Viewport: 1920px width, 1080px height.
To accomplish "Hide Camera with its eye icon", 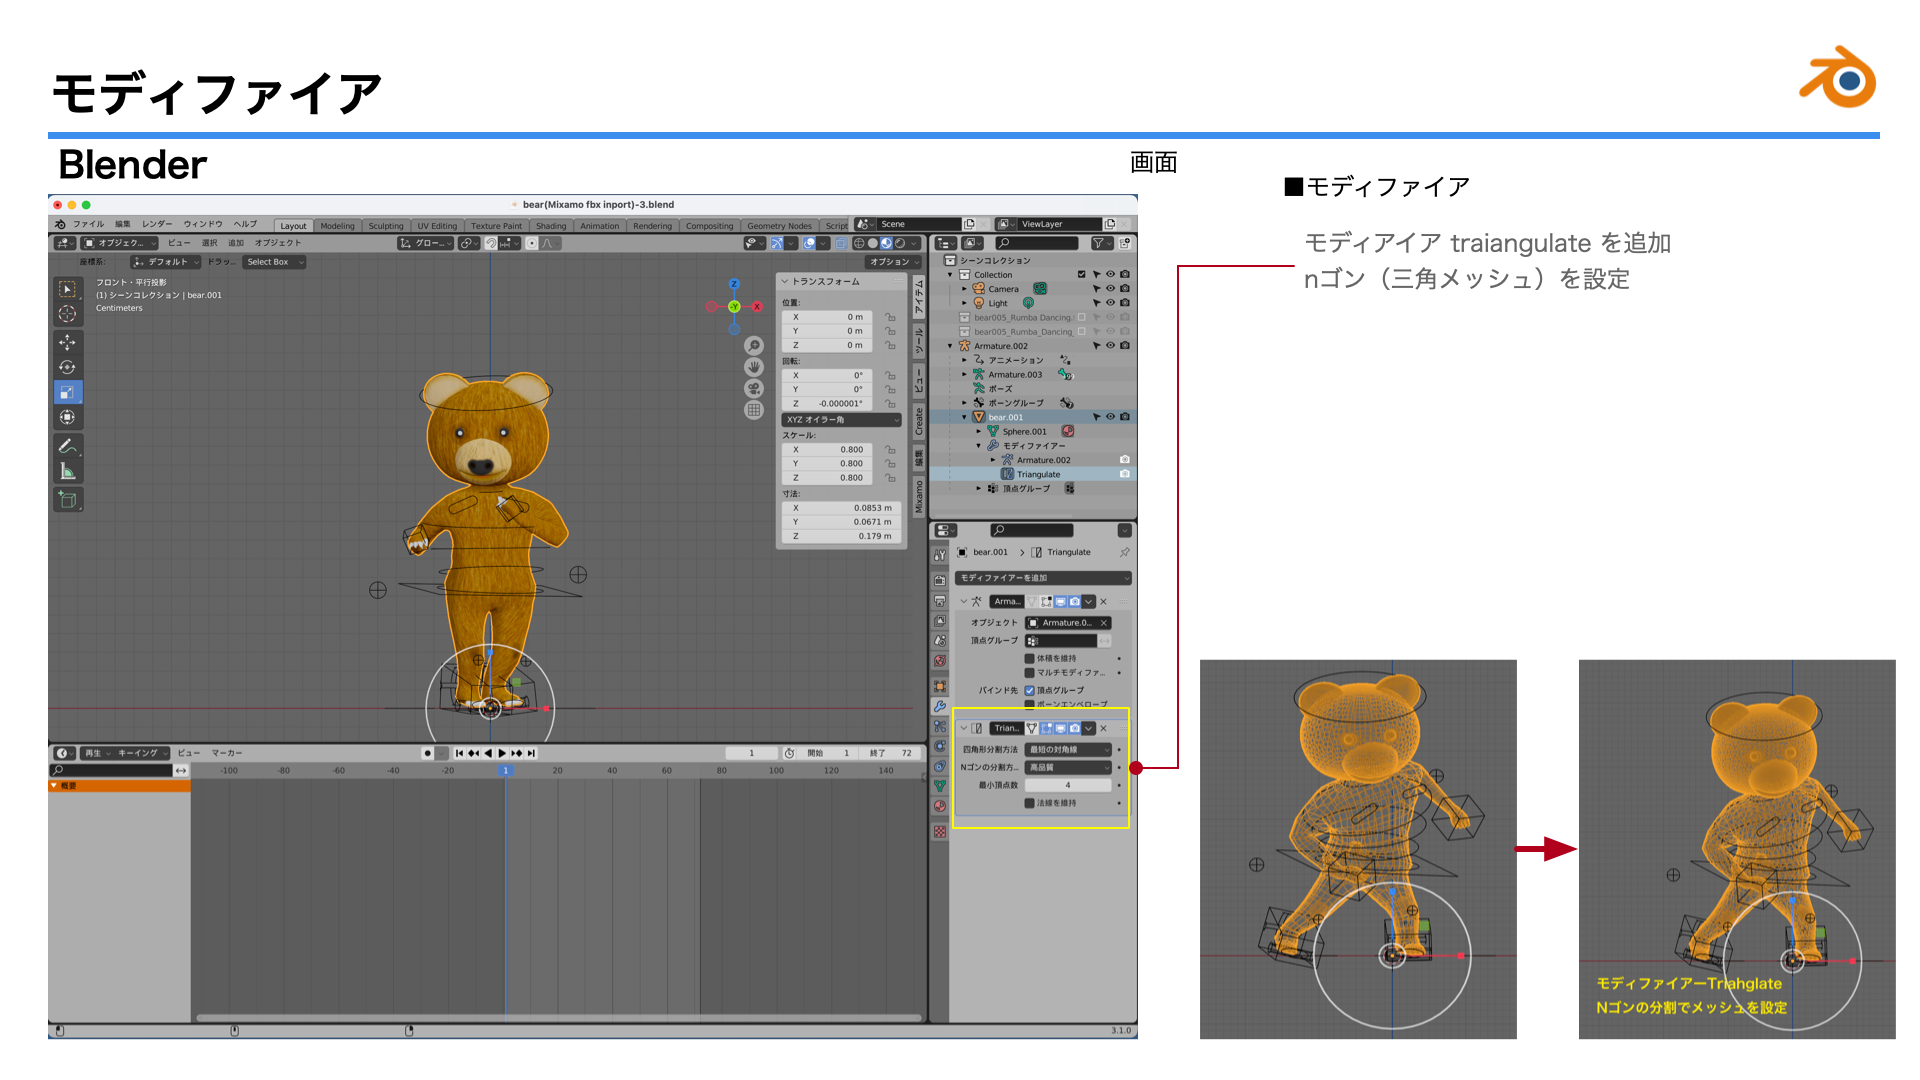I will click(x=1110, y=288).
